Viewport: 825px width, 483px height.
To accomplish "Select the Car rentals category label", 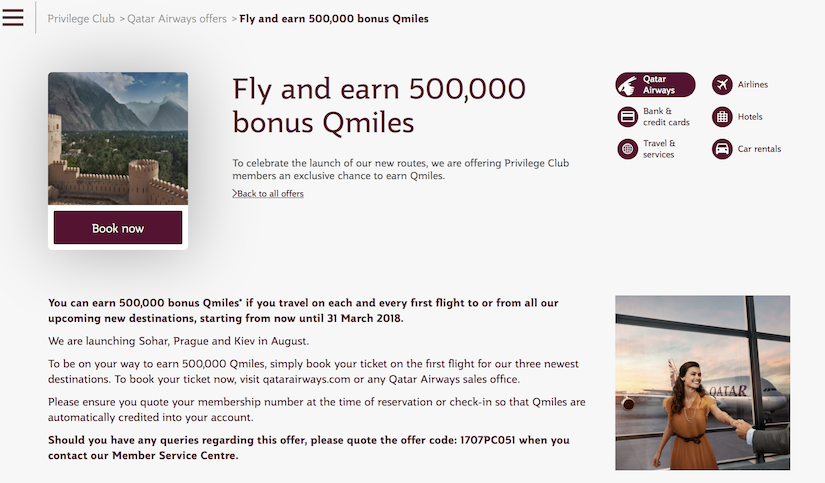I will (x=759, y=149).
